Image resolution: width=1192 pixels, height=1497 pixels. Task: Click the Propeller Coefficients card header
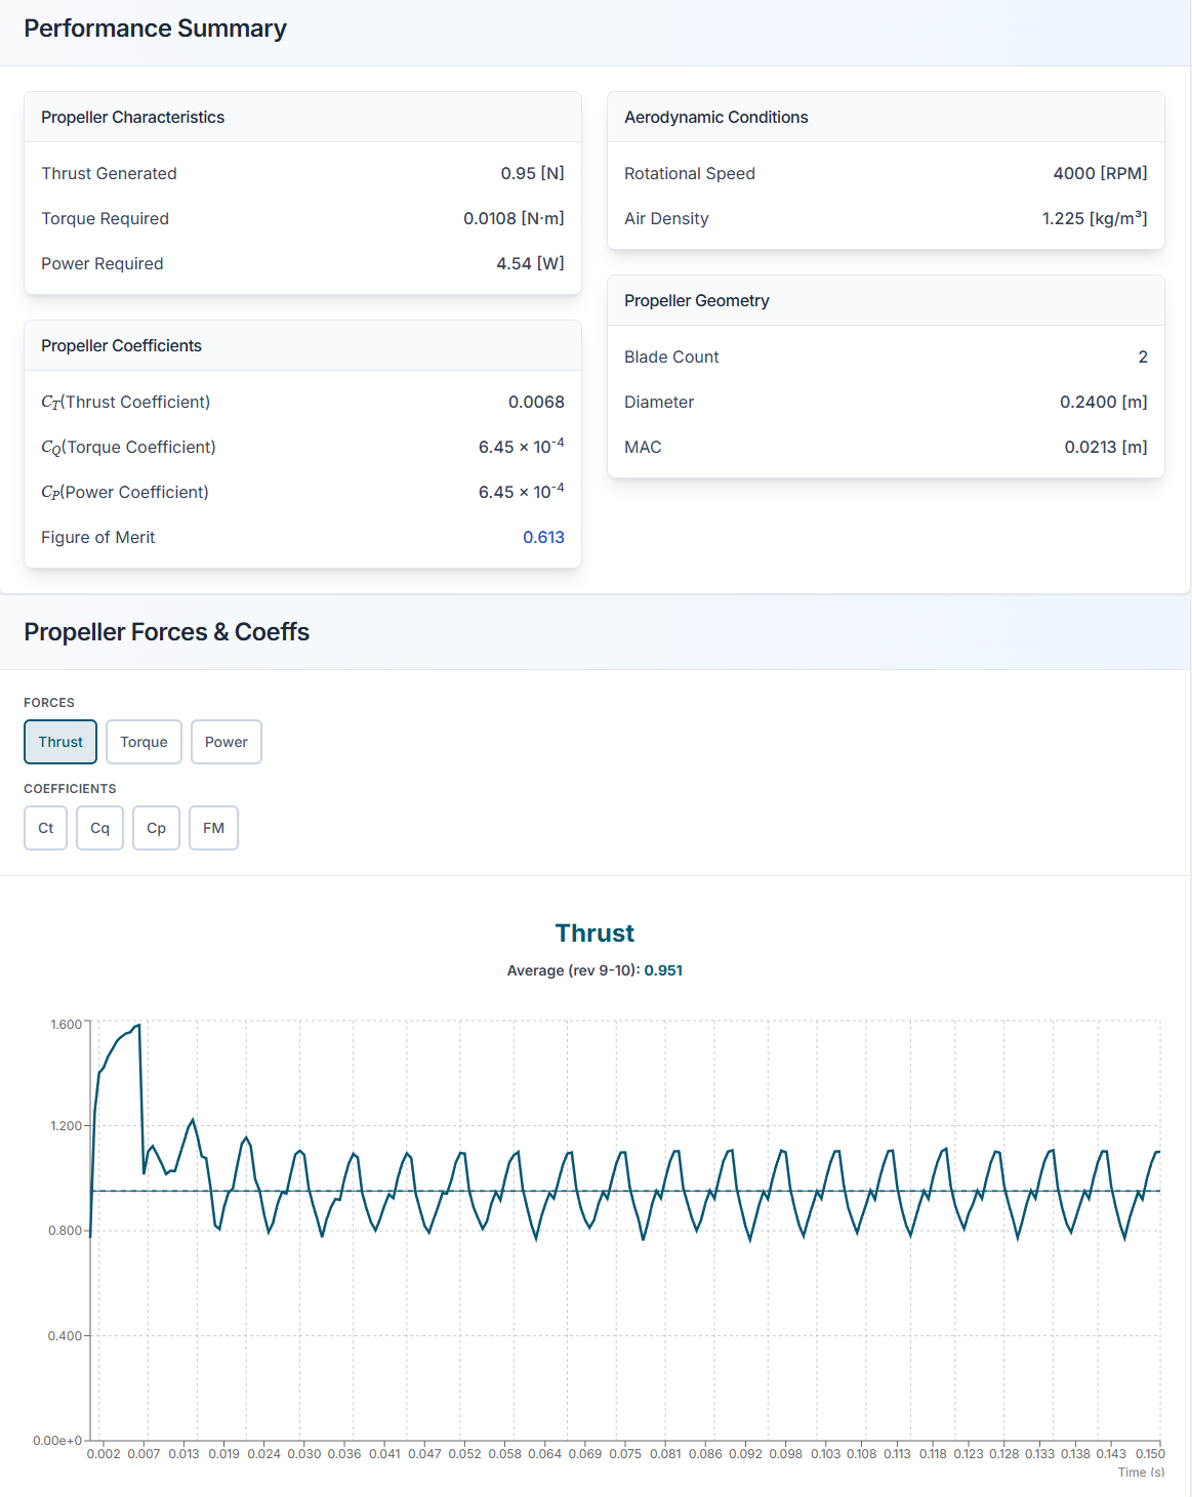[x=121, y=346]
